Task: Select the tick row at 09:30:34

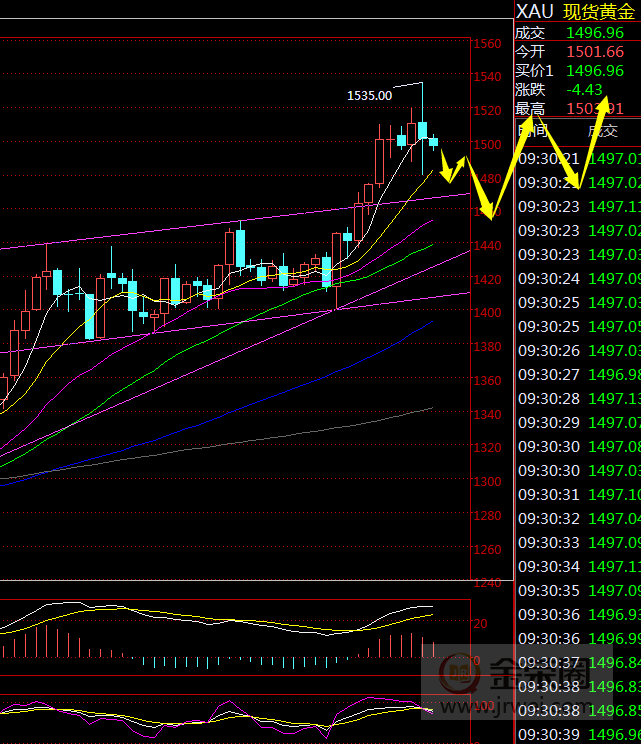Action: click(578, 567)
